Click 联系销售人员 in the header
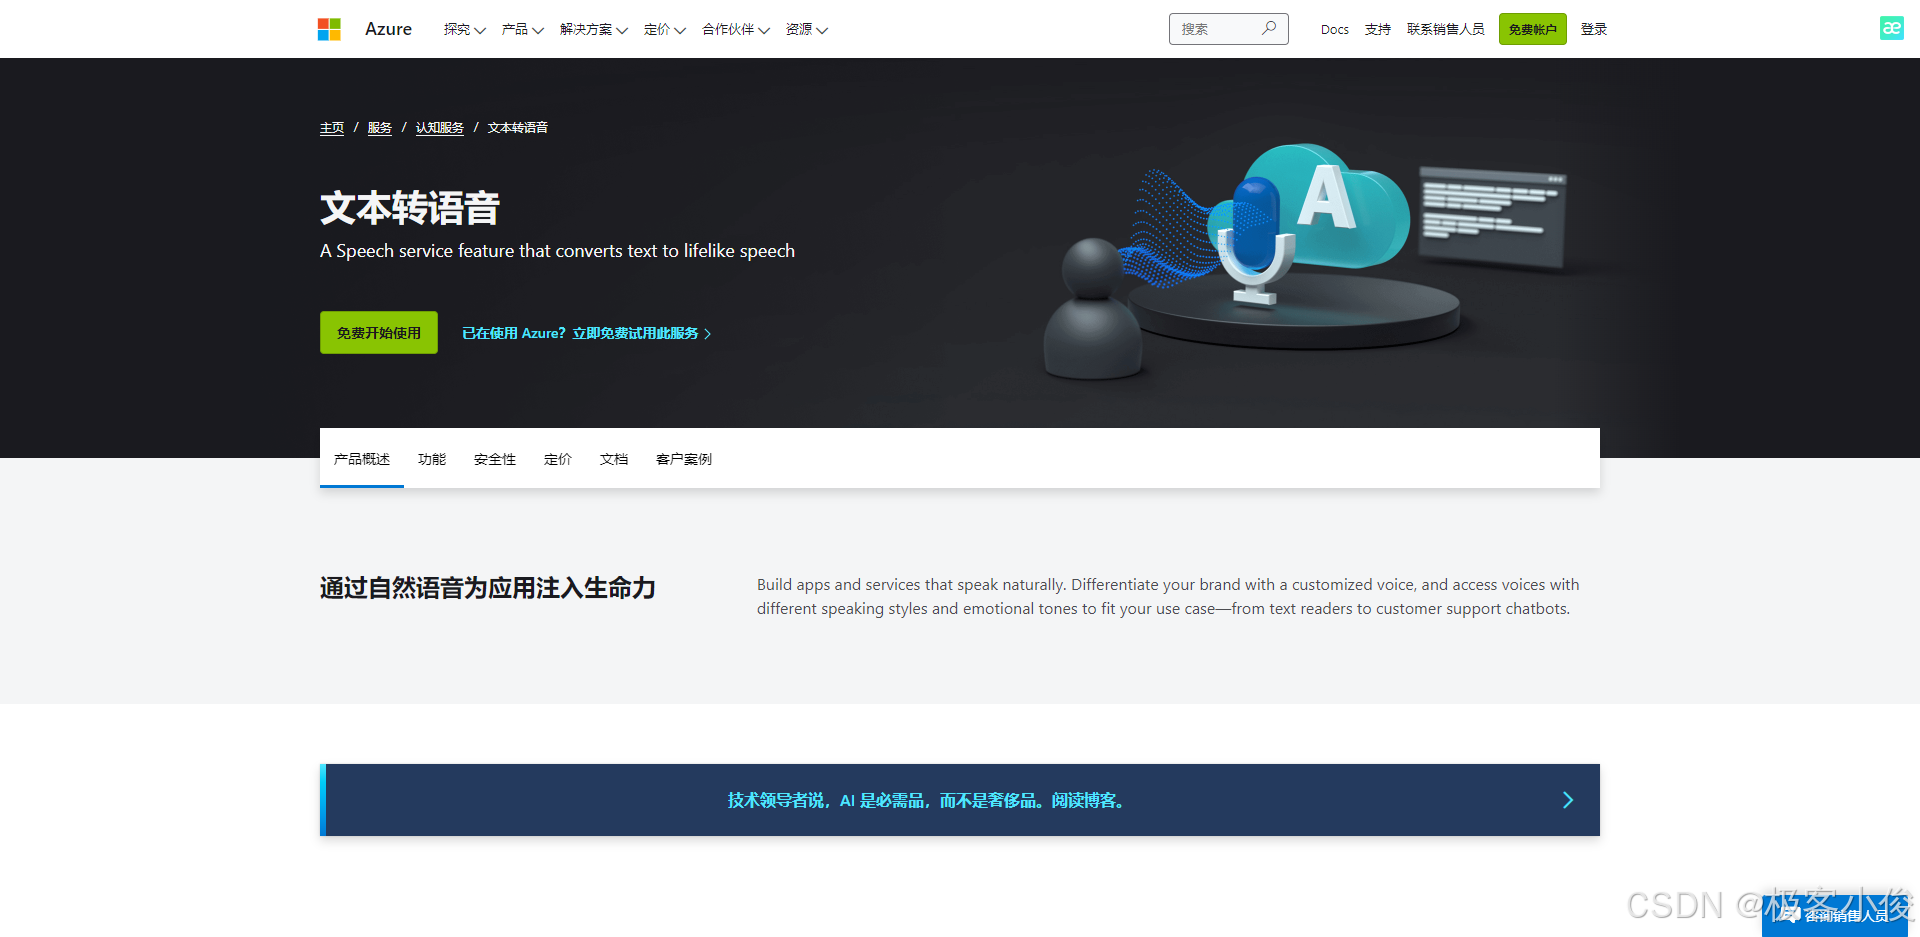This screenshot has width=1920, height=937. pyautogui.click(x=1445, y=29)
